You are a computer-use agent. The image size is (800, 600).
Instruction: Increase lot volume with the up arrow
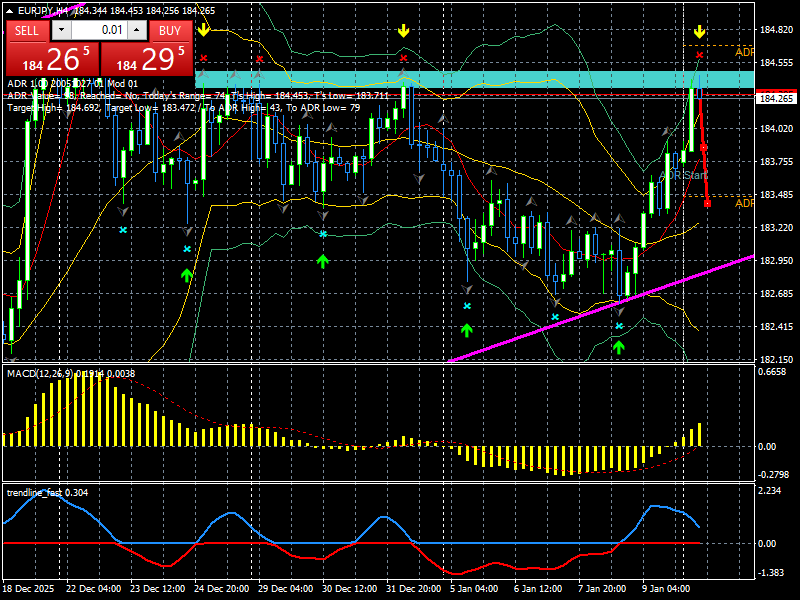click(137, 30)
